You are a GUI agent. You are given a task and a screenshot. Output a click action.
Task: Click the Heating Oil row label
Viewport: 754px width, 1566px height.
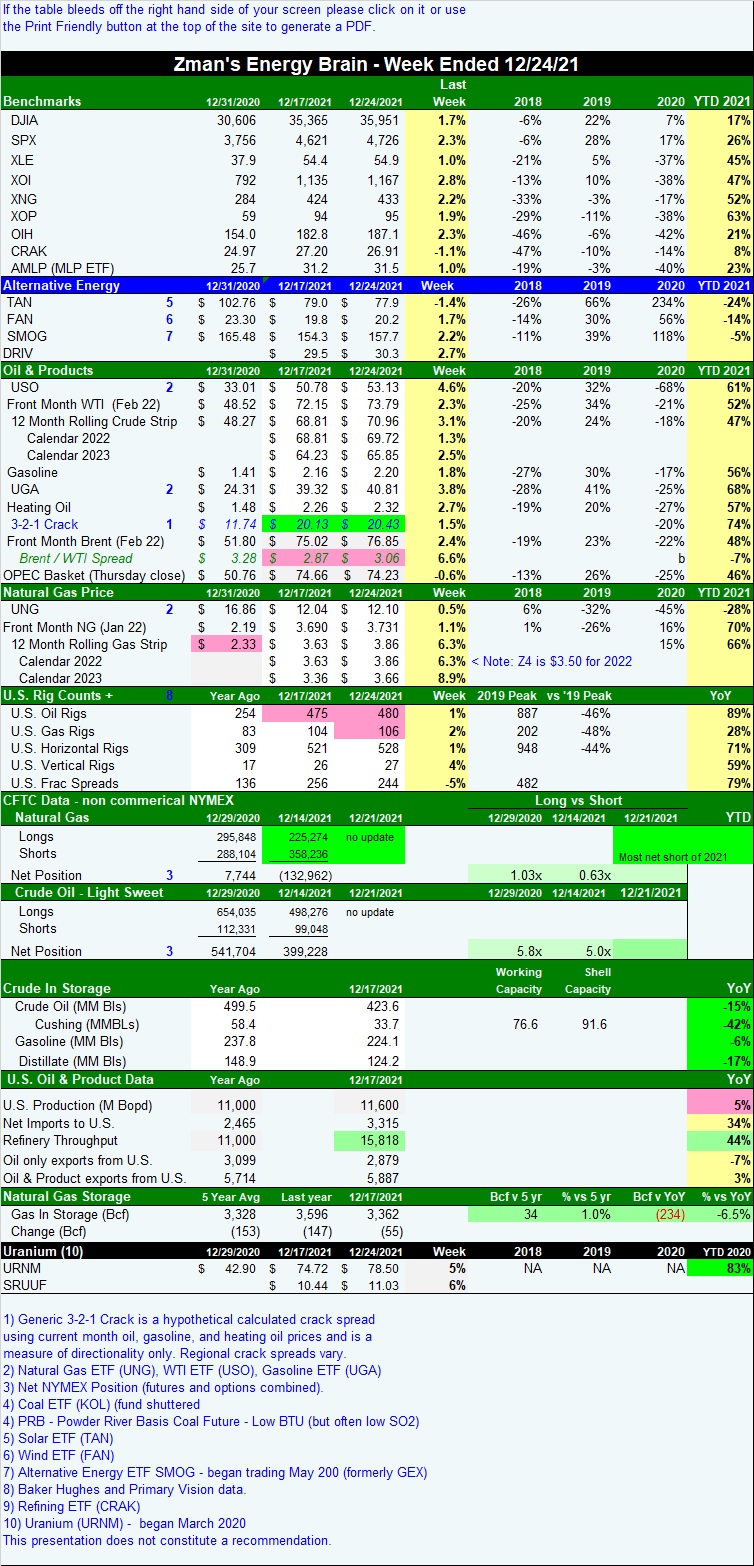pyautogui.click(x=42, y=508)
